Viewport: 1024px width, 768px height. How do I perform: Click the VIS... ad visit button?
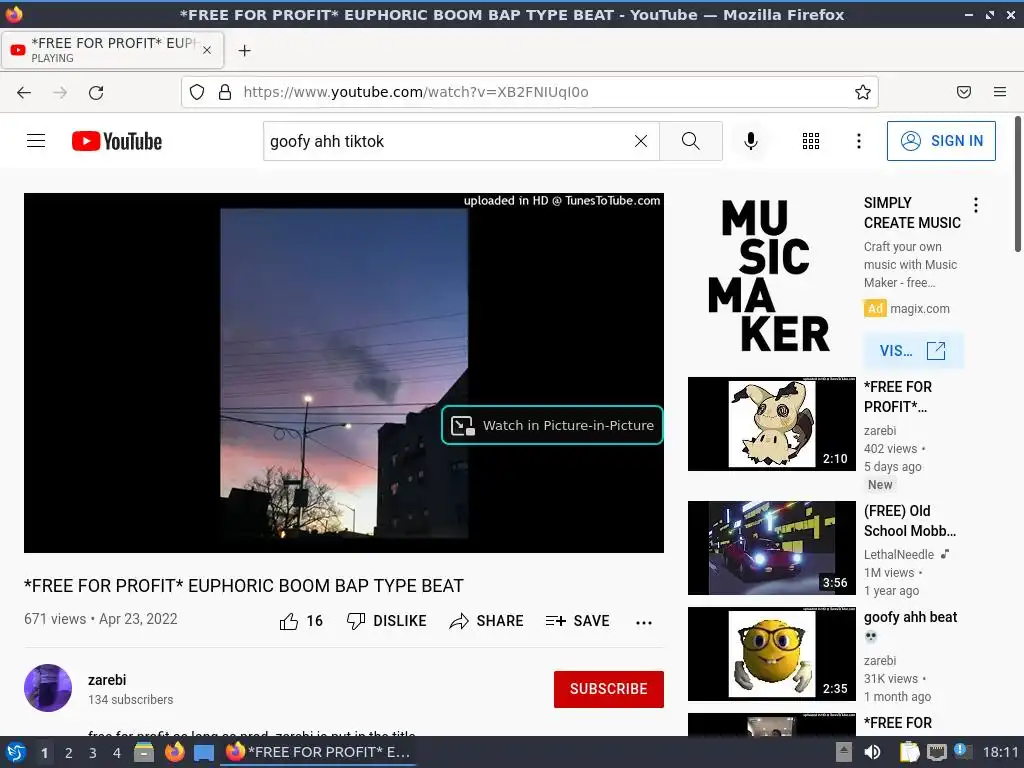point(912,351)
